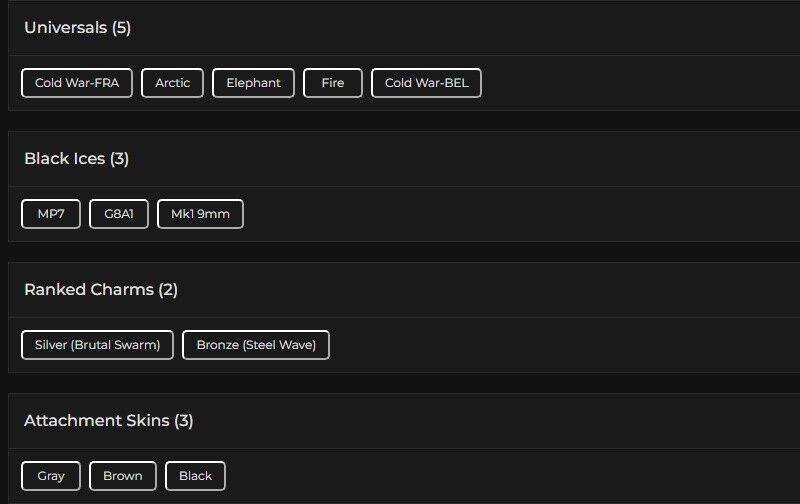
Task: Select the Bronze (Steel Wave) charm tag
Action: click(x=256, y=345)
